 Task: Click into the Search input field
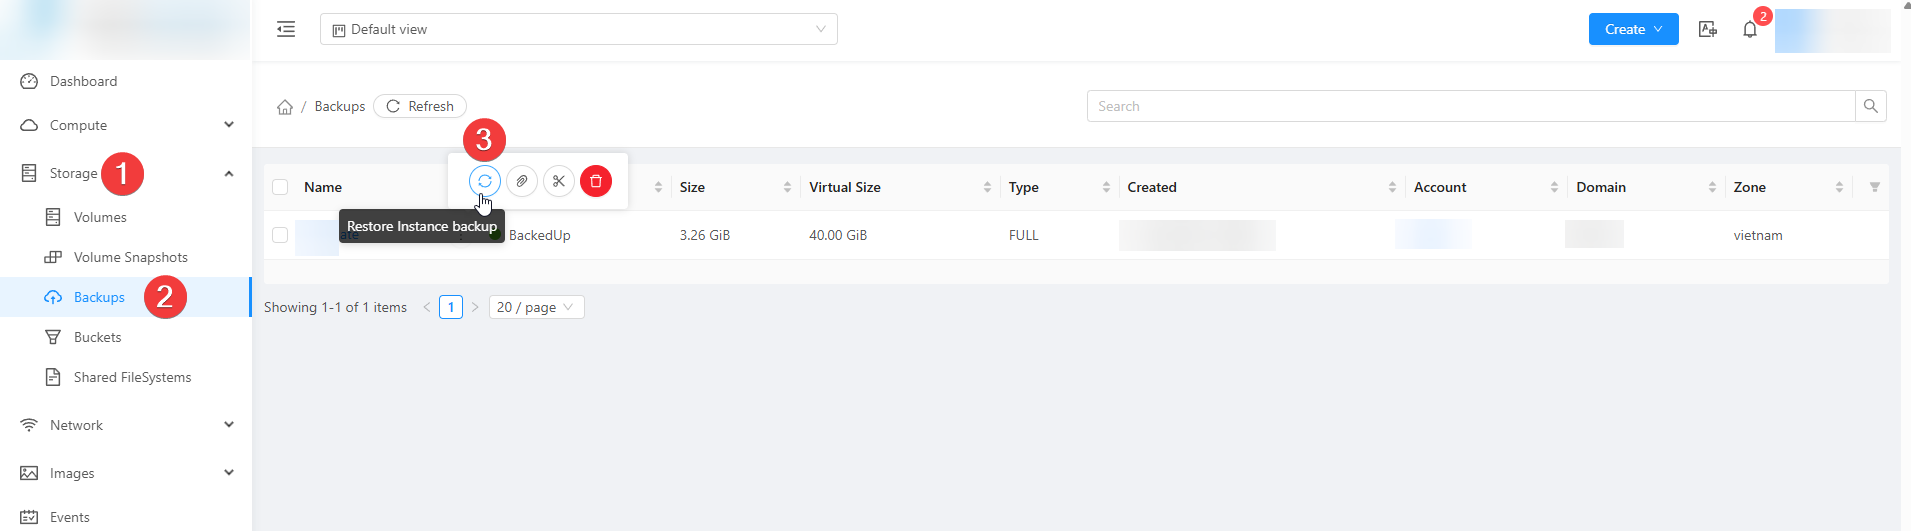pos(1470,106)
